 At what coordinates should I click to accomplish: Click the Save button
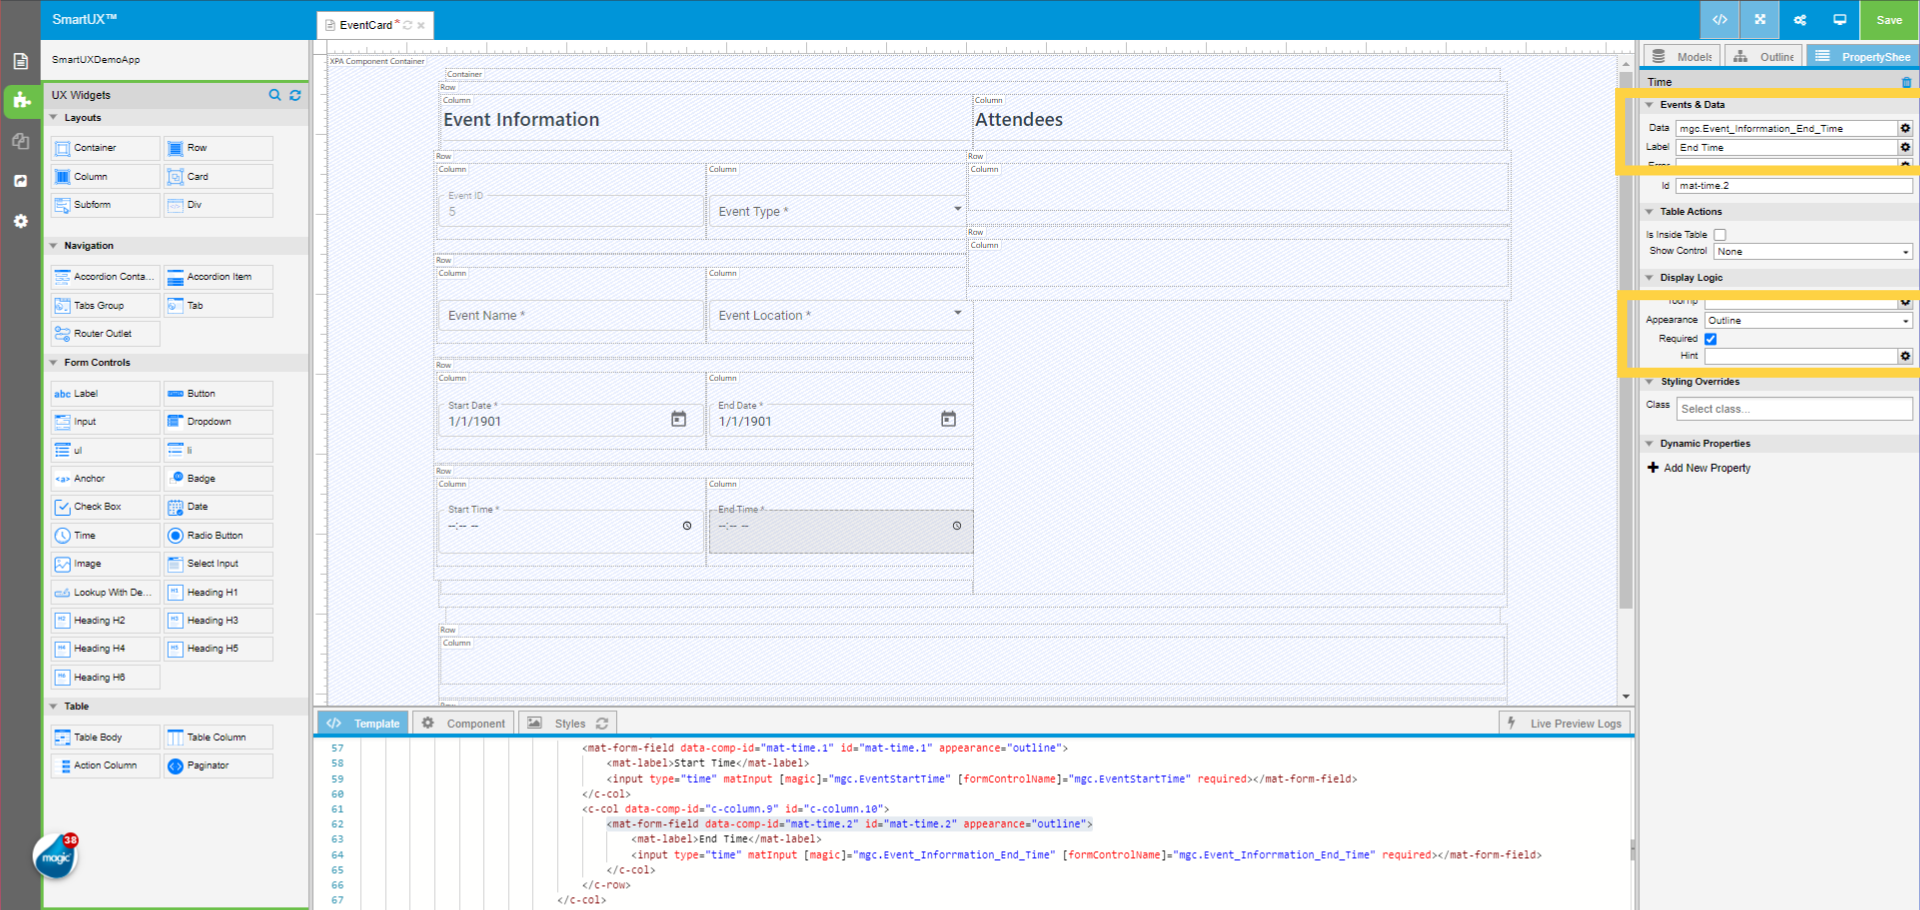[1889, 20]
